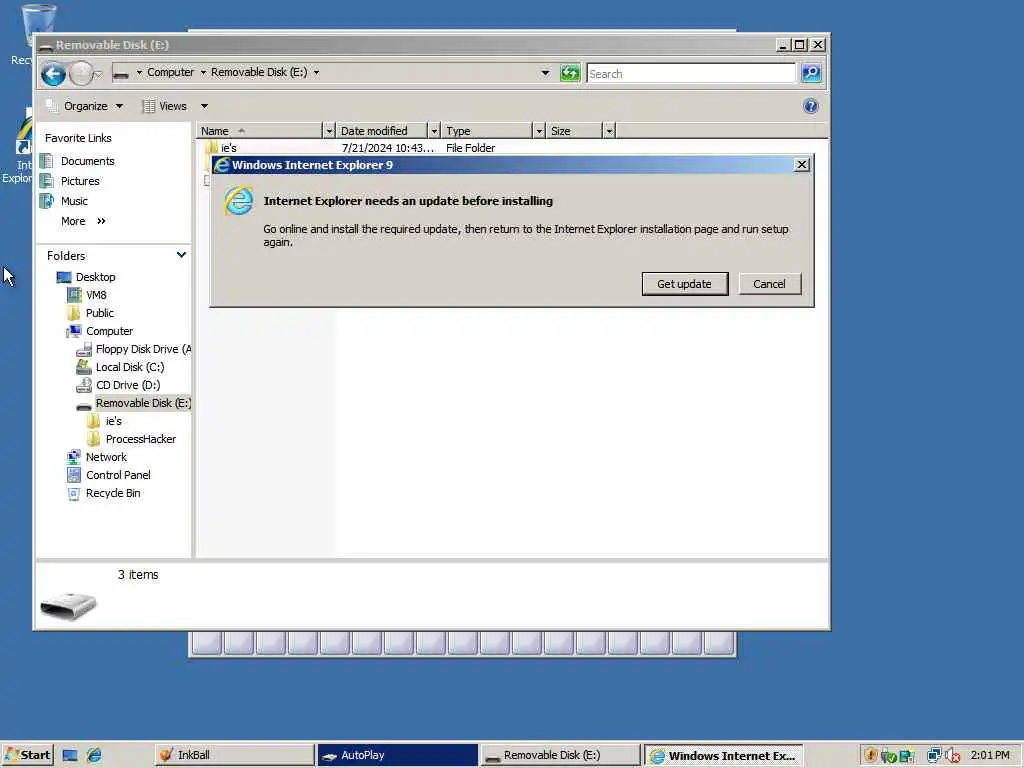The height and width of the screenshot is (768, 1024).
Task: Click the volume icon in system tray
Action: (953, 756)
